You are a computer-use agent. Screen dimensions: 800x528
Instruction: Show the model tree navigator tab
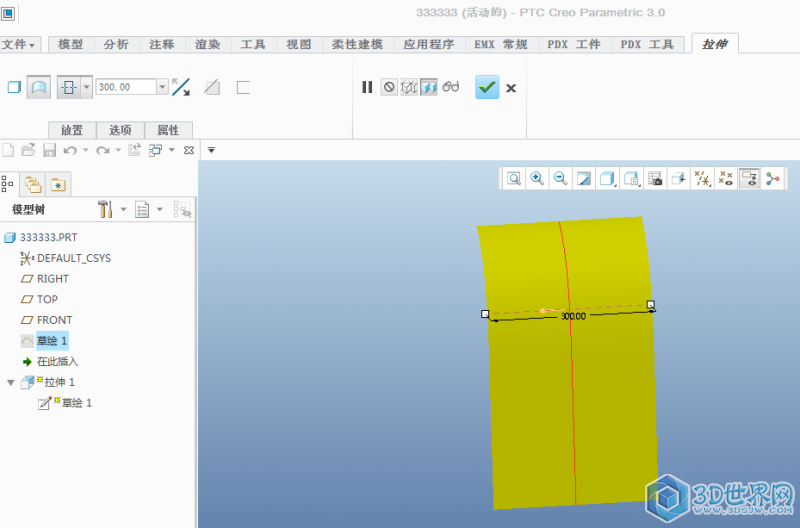8,184
